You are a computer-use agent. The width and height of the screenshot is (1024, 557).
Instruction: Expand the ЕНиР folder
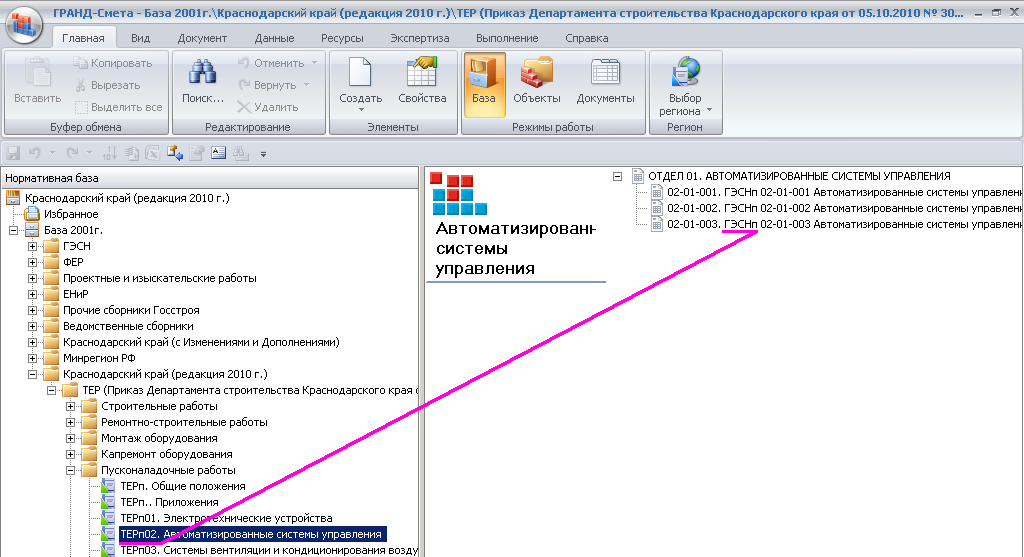(32, 294)
